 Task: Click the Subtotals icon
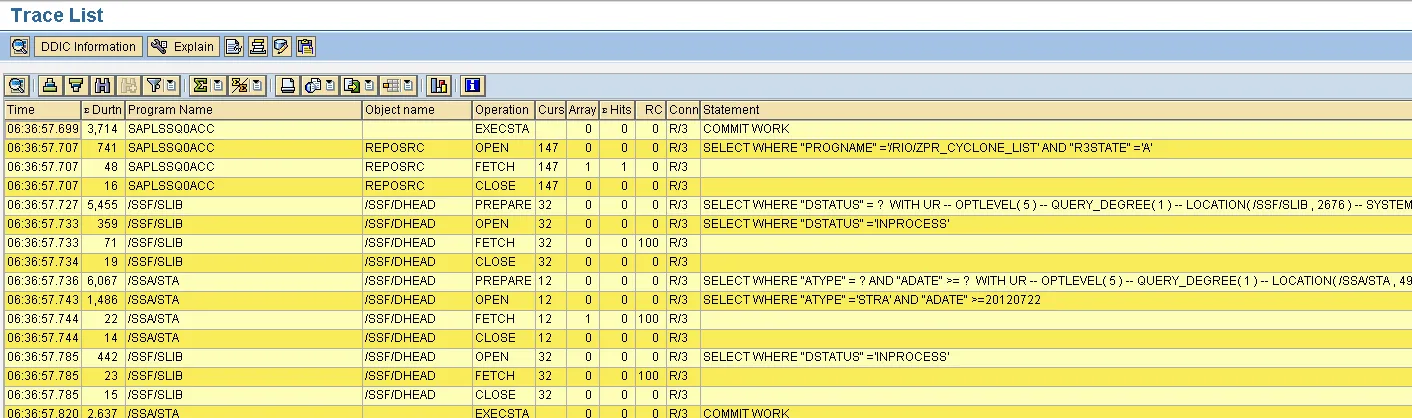coord(239,85)
